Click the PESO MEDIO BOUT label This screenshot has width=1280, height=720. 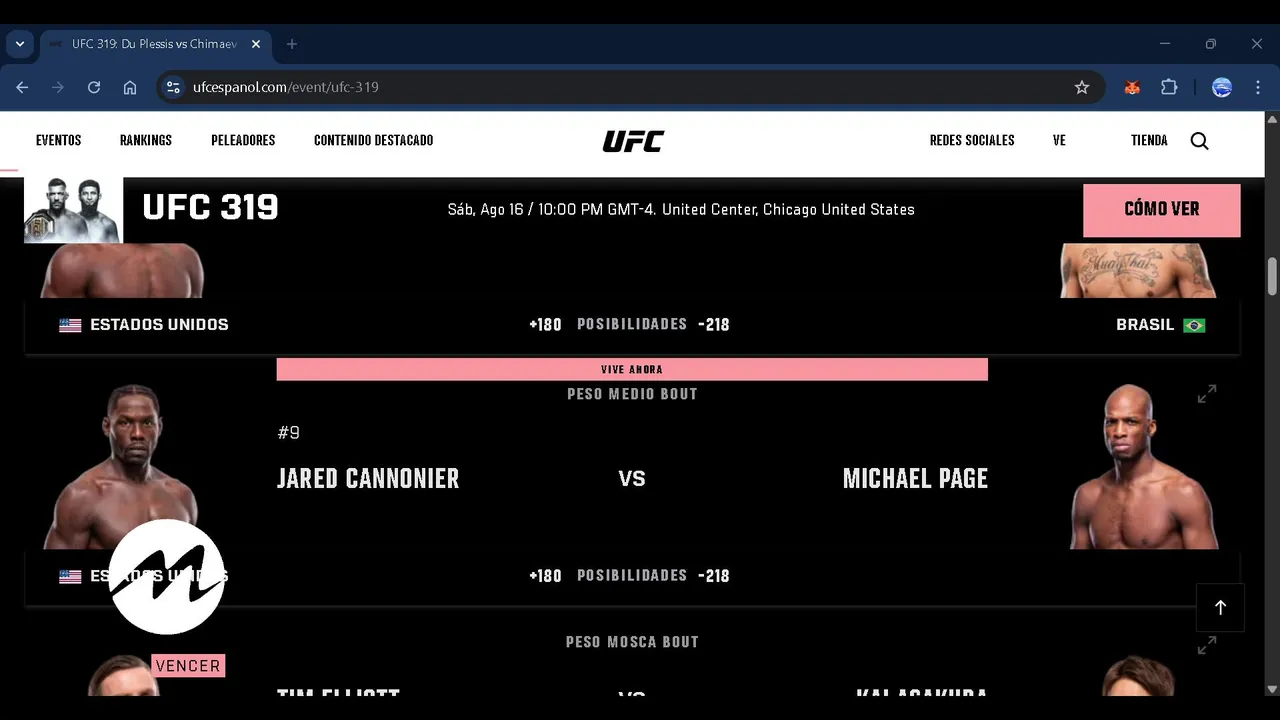(632, 394)
